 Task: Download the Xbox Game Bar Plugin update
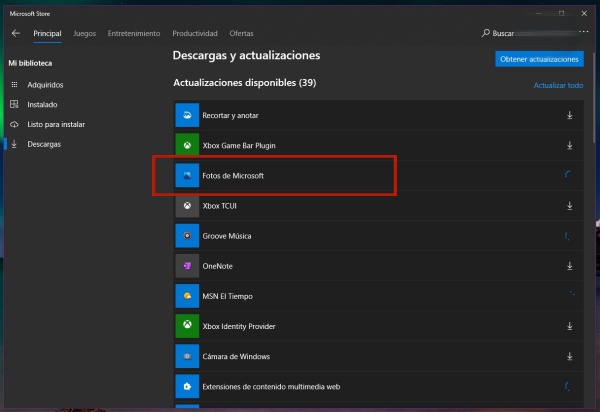tap(569, 145)
